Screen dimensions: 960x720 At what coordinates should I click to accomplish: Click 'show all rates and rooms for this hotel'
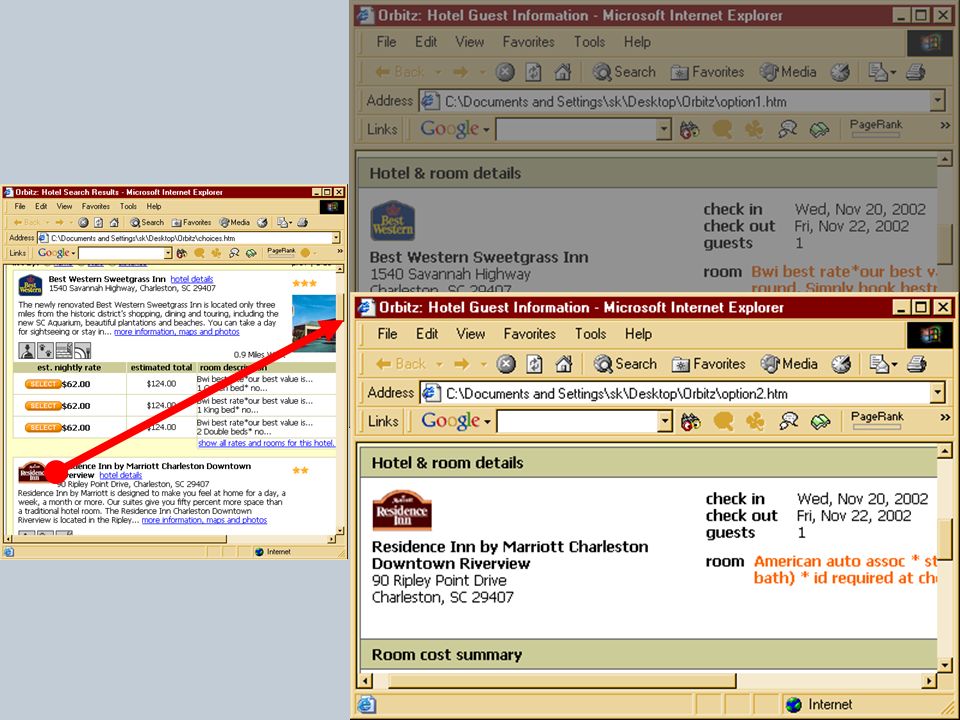(266, 443)
